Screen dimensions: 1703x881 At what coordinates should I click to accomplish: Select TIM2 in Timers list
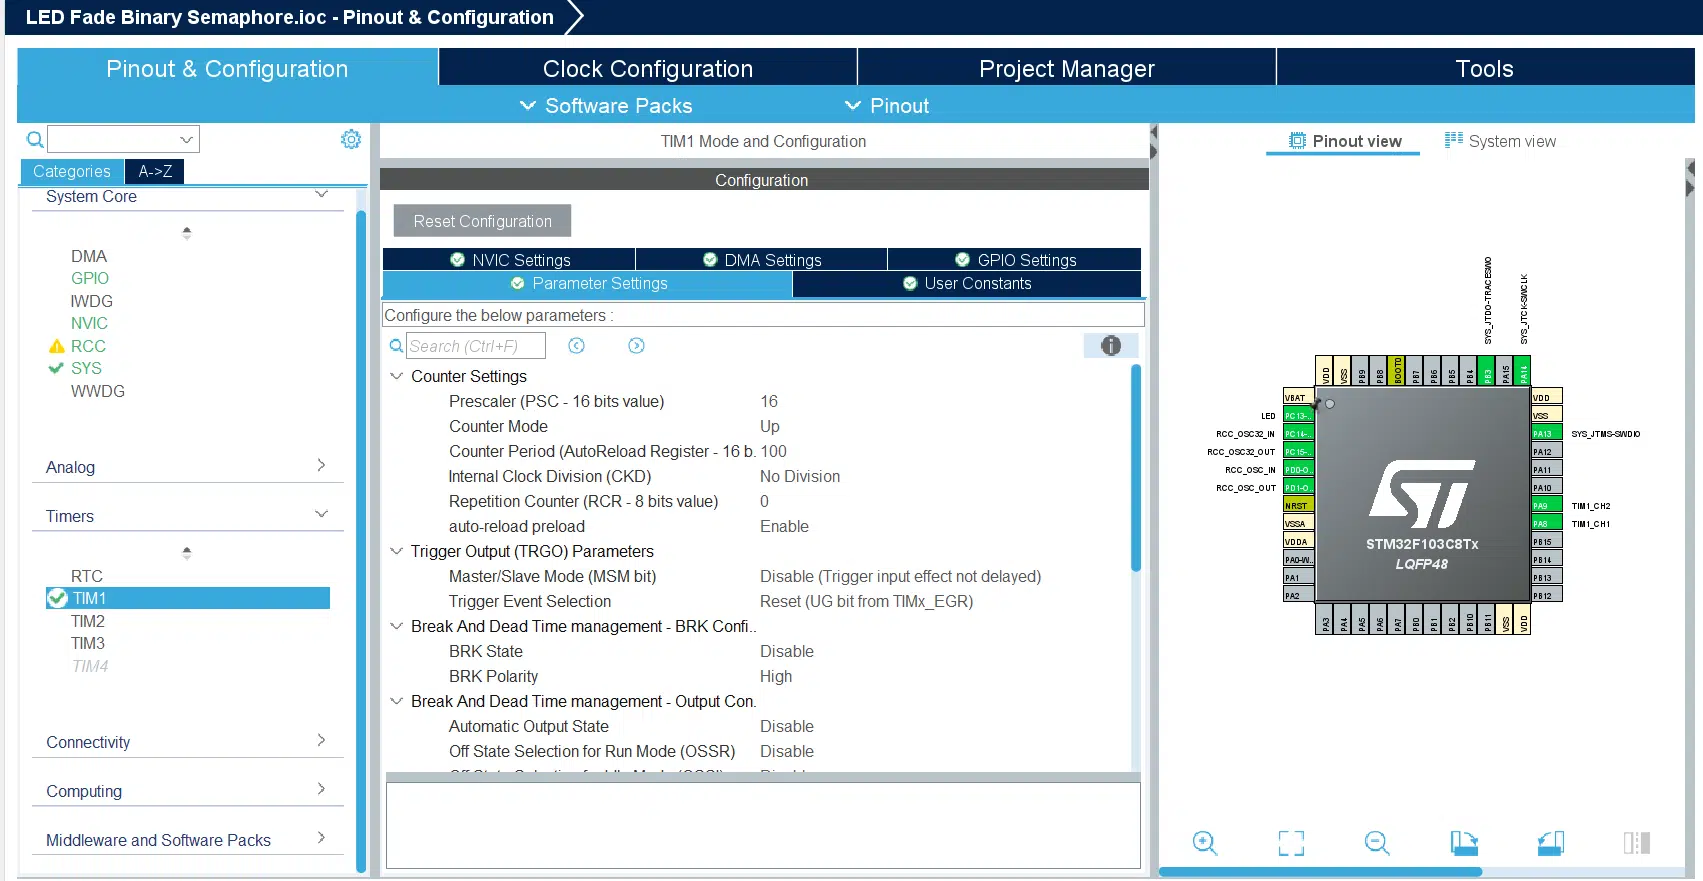pyautogui.click(x=88, y=621)
